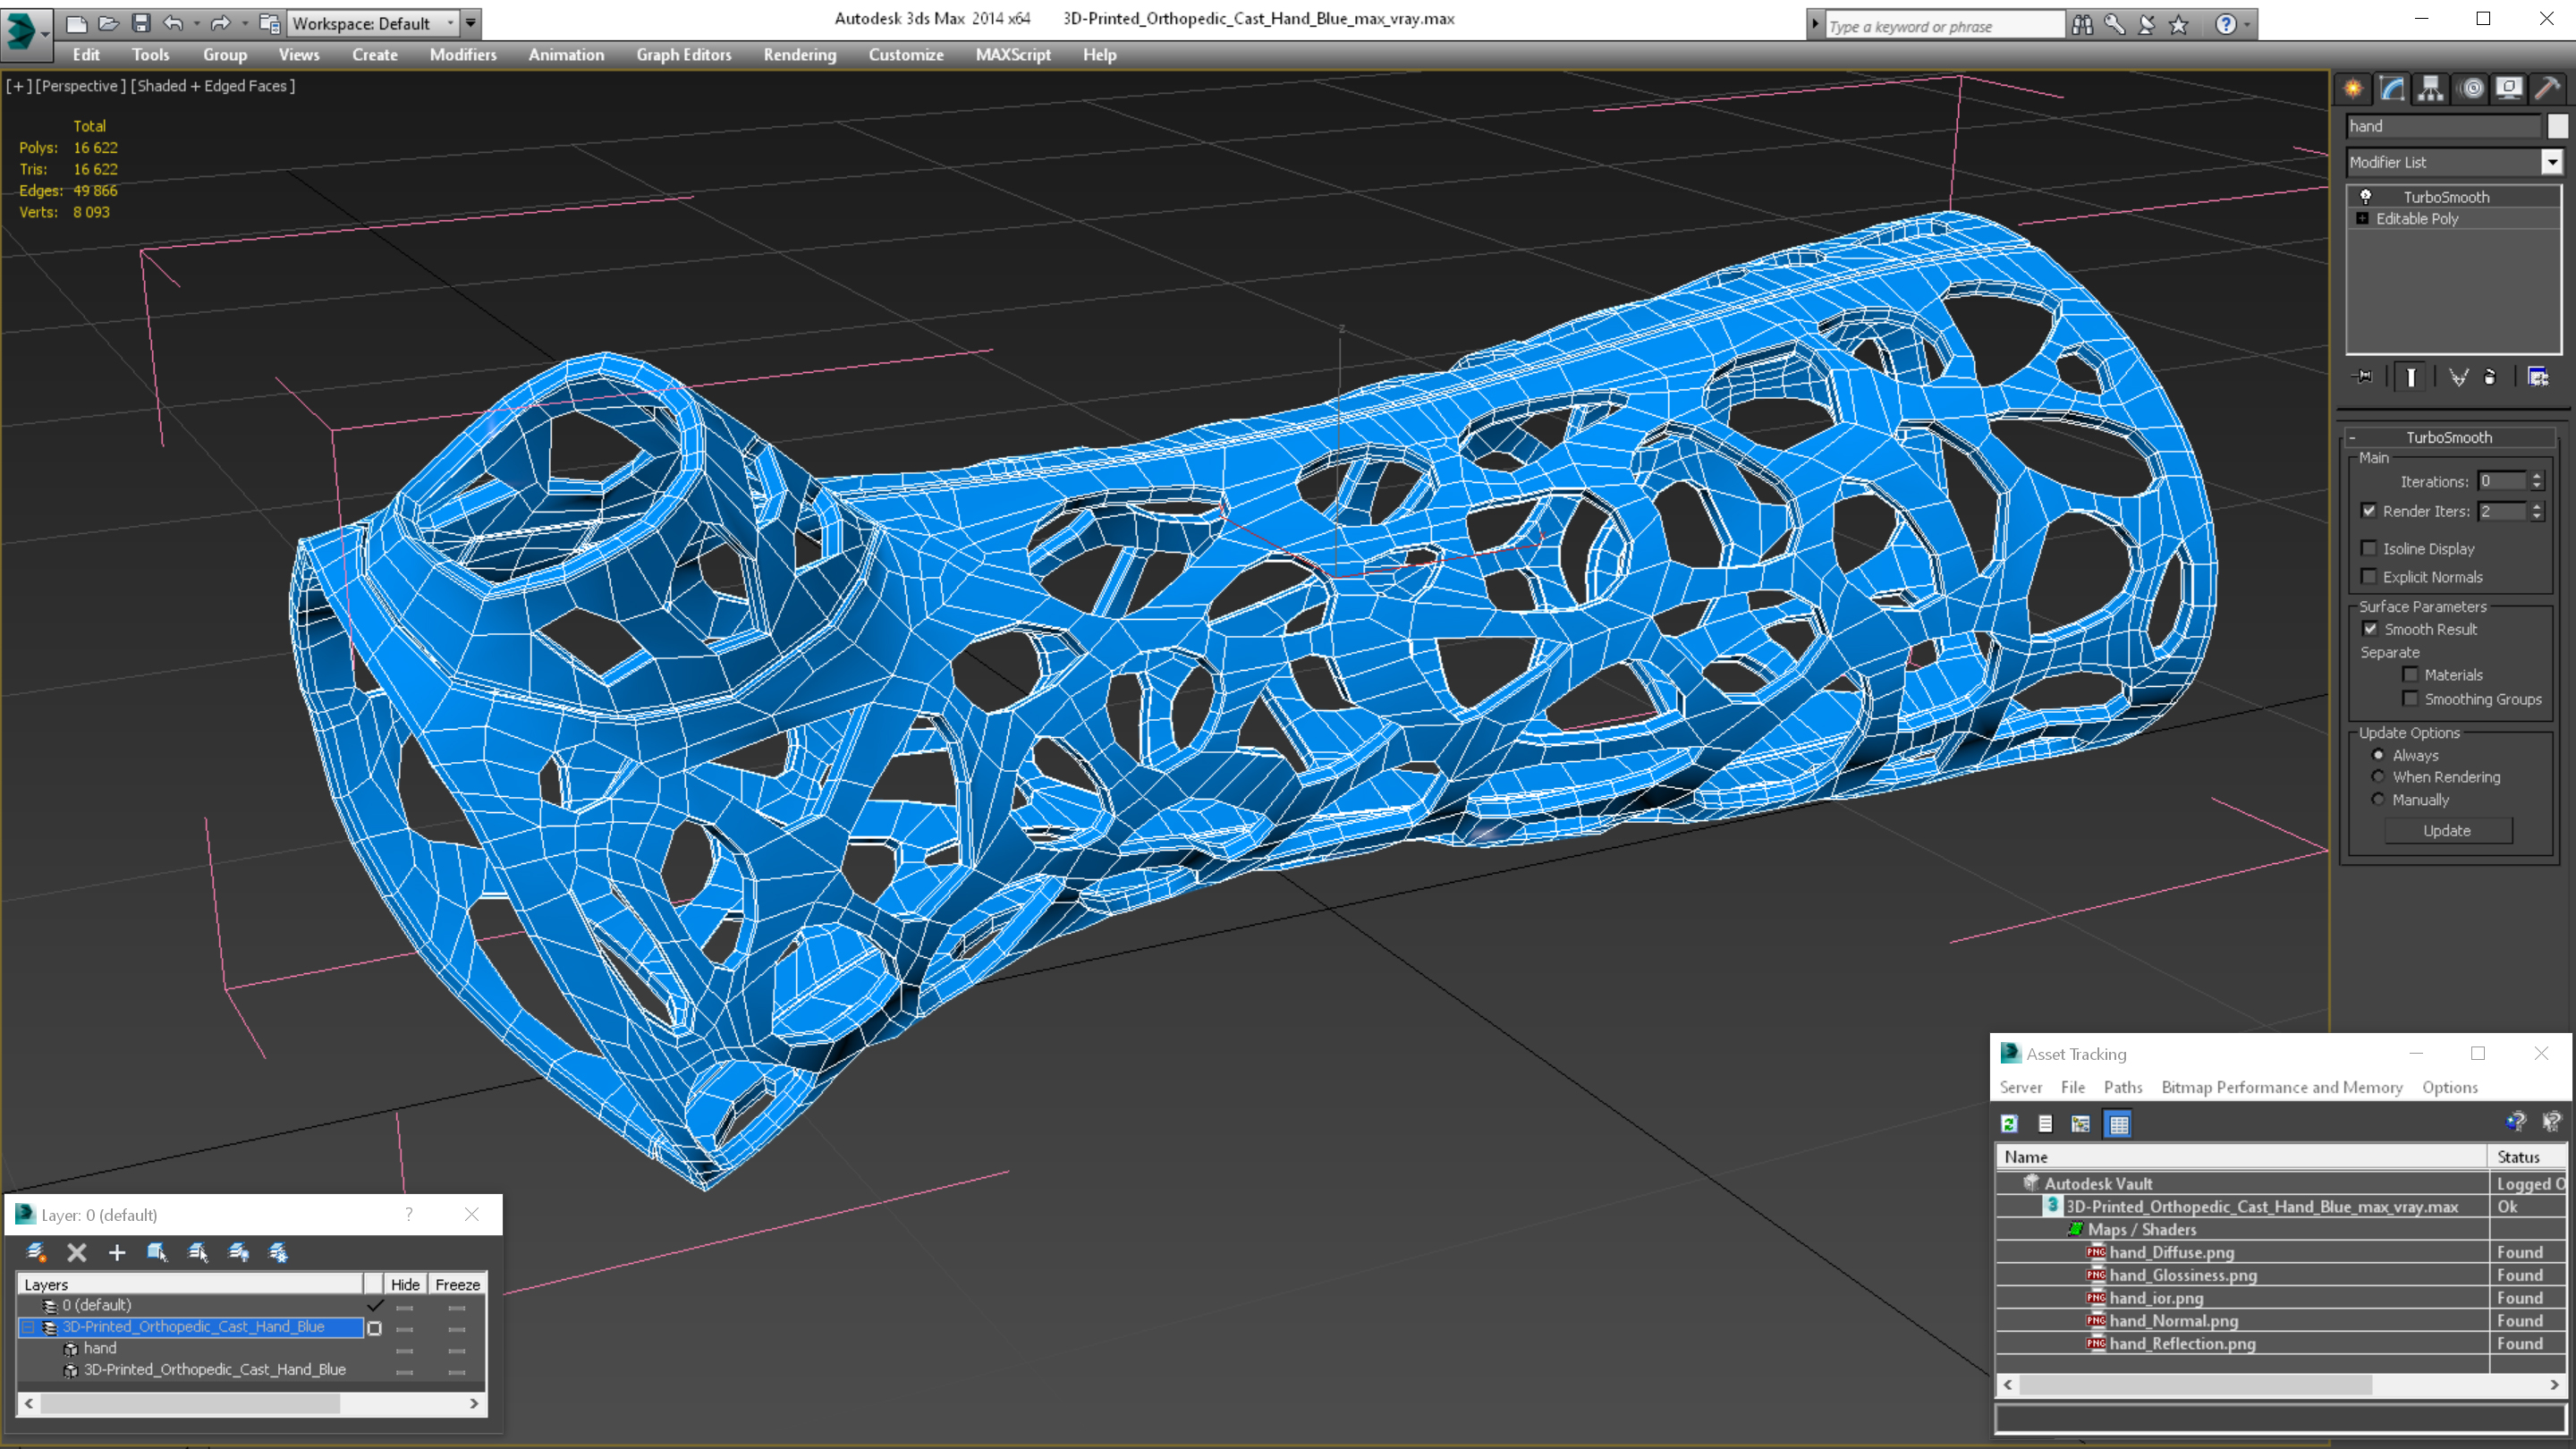
Task: Click Hide/Unhide All Layers icon in the Layer dialog
Action: pos(239,1252)
